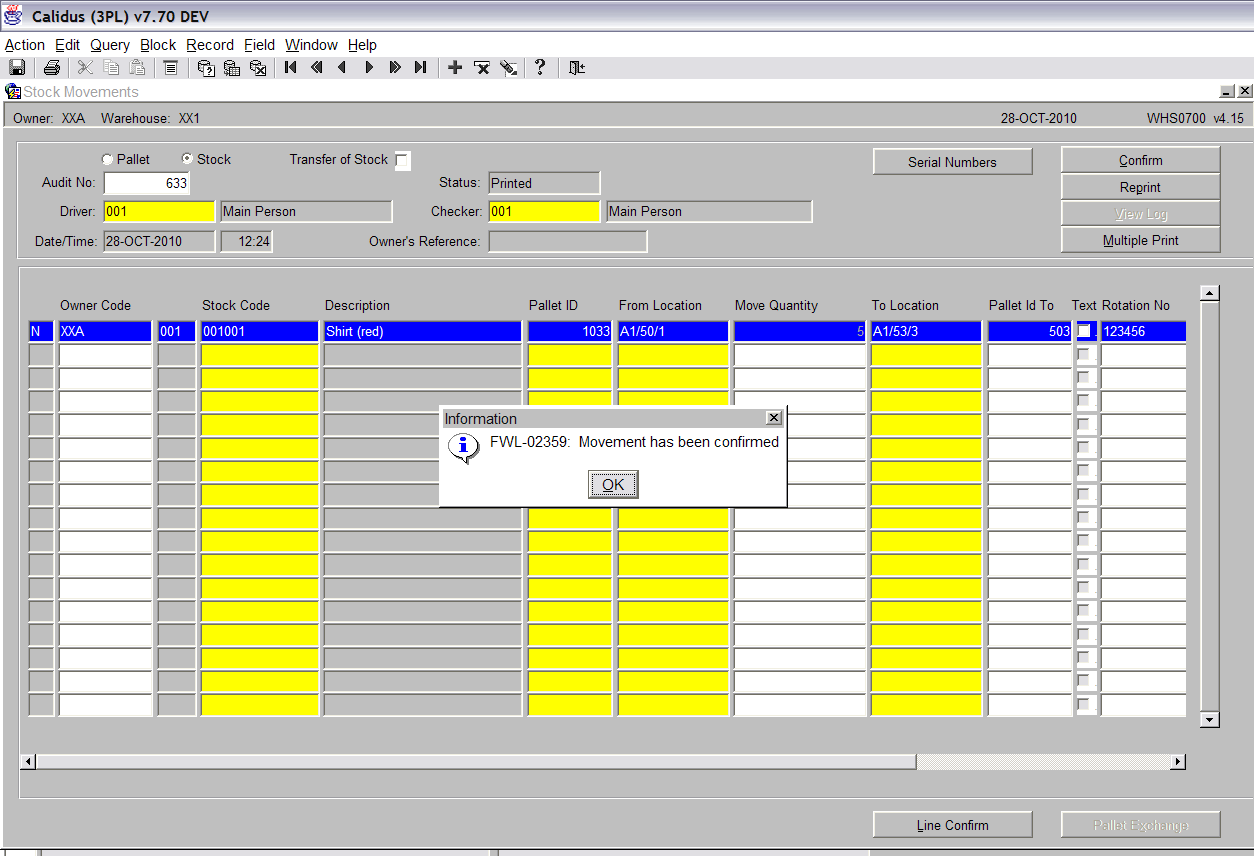Click the Copy toolbar icon
Viewport: 1254px width, 856px height.
(x=112, y=67)
